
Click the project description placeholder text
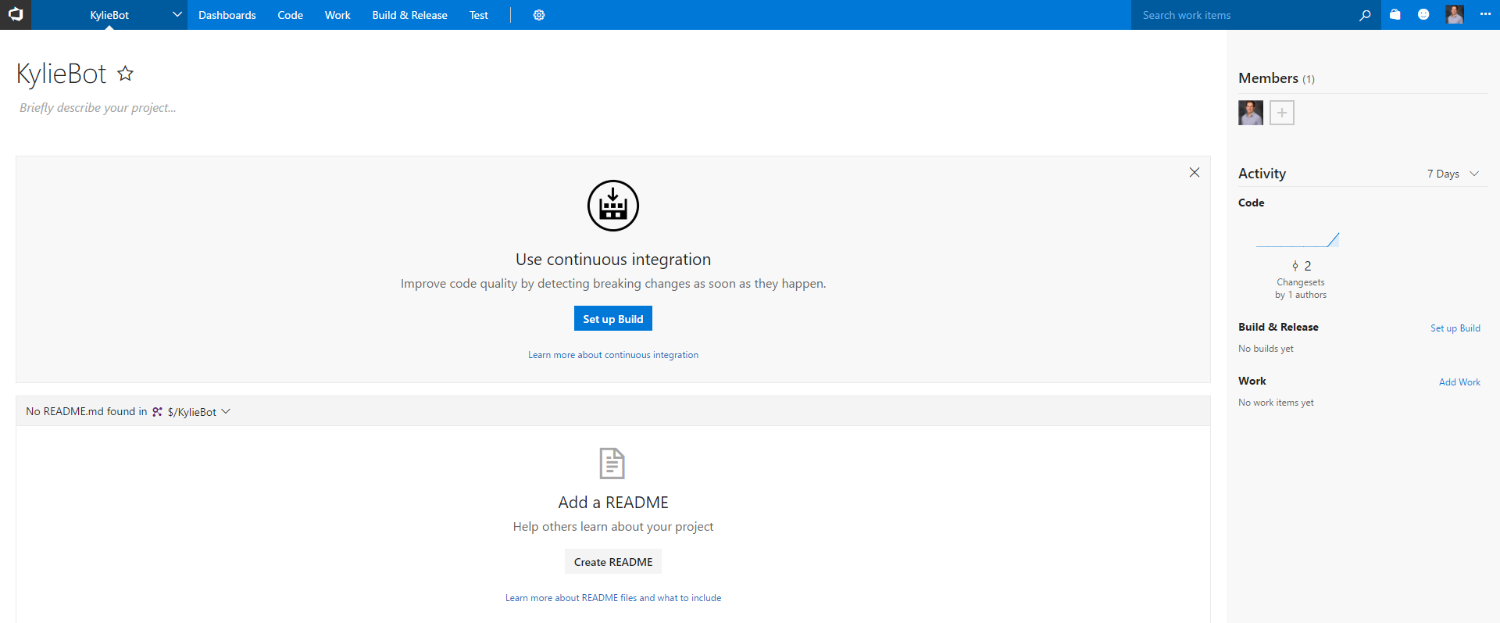pos(98,107)
